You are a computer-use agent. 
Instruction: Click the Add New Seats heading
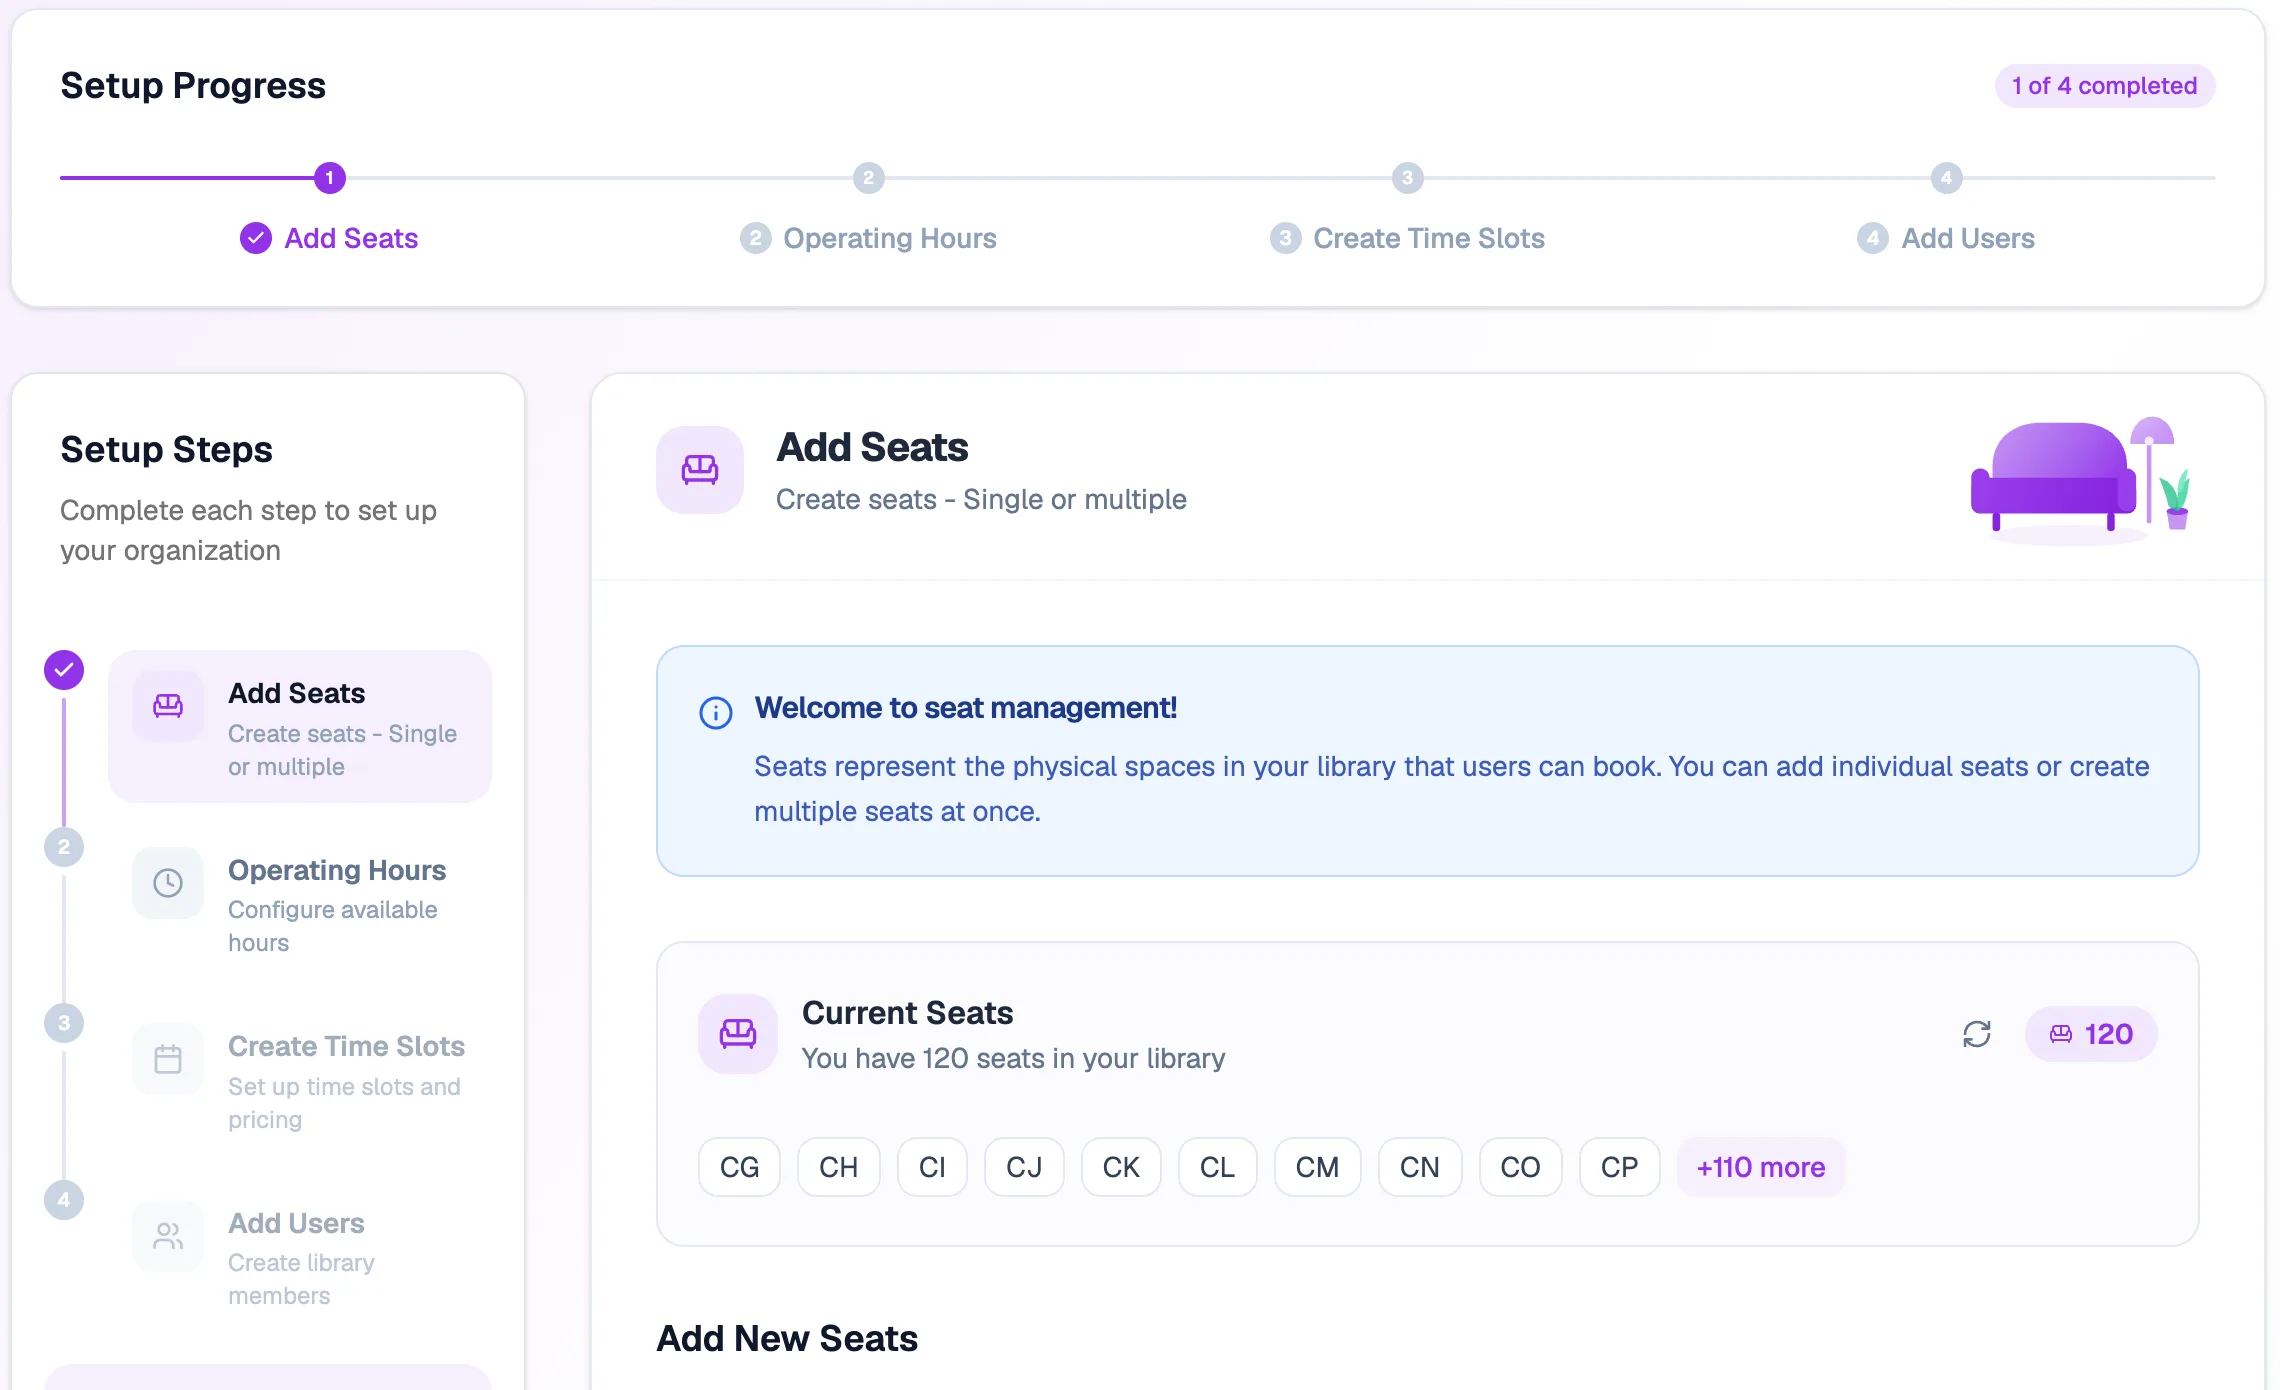pos(787,1338)
